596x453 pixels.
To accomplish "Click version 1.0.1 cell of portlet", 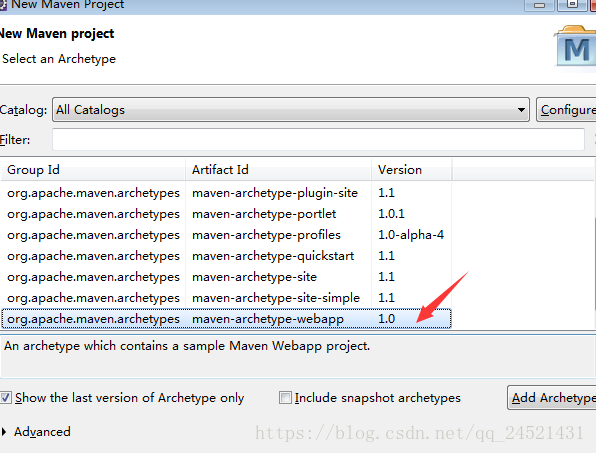I will coord(391,214).
